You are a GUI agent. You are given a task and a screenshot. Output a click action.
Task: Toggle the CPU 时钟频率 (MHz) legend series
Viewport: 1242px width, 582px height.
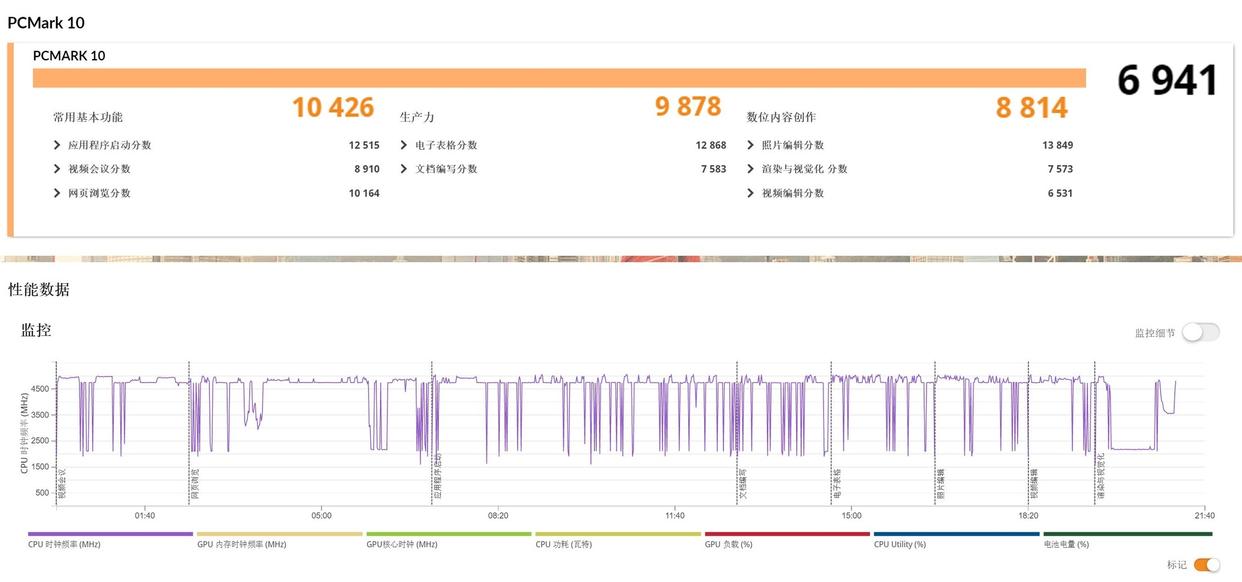pos(110,540)
